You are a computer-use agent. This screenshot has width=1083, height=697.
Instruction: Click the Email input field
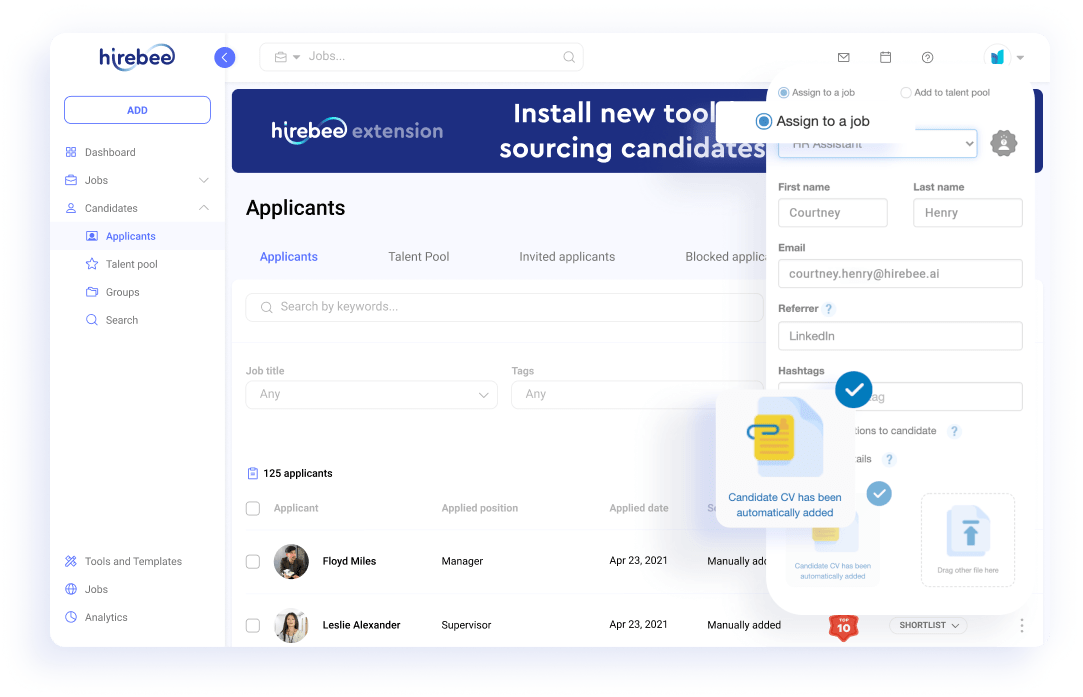[x=900, y=274]
